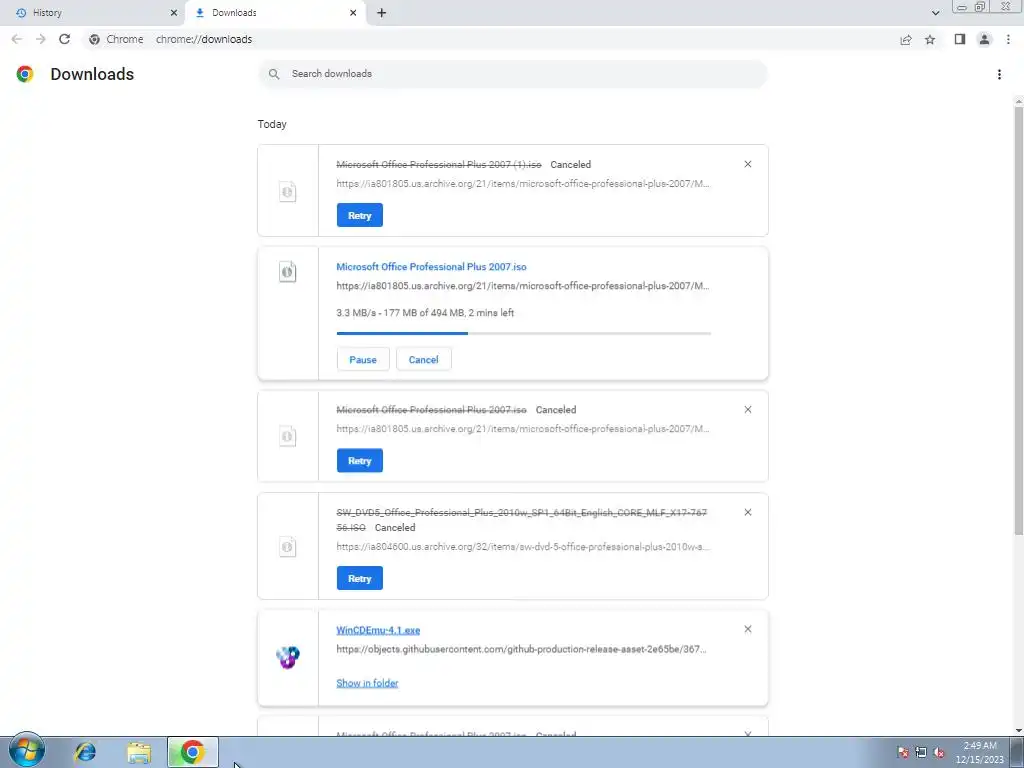
Task: Click the browser back arrow
Action: point(17,39)
